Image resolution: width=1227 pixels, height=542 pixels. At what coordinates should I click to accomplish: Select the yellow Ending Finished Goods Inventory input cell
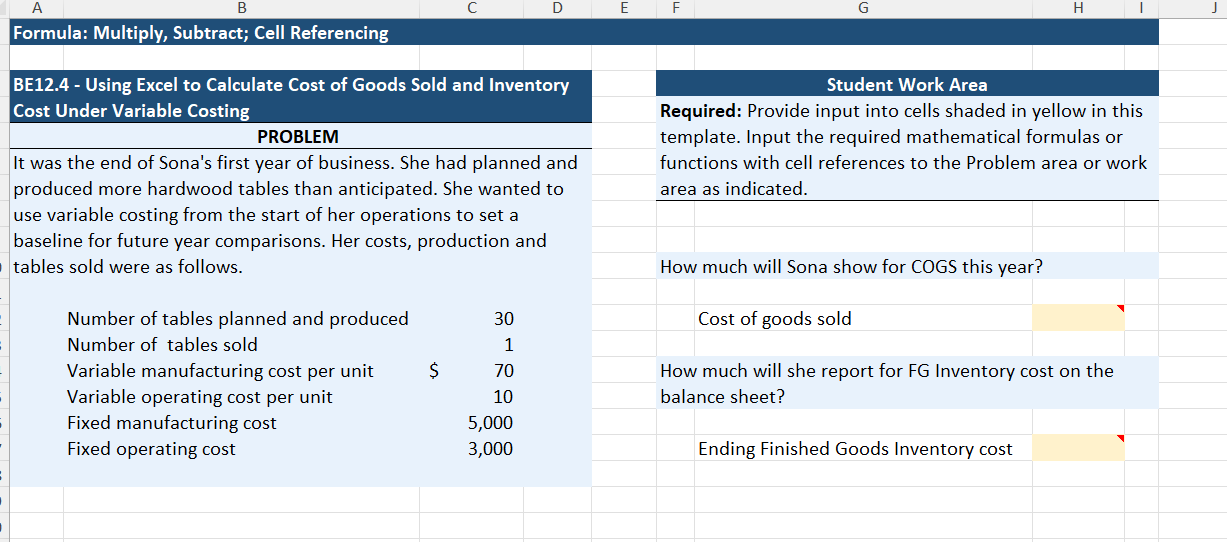coord(1078,448)
